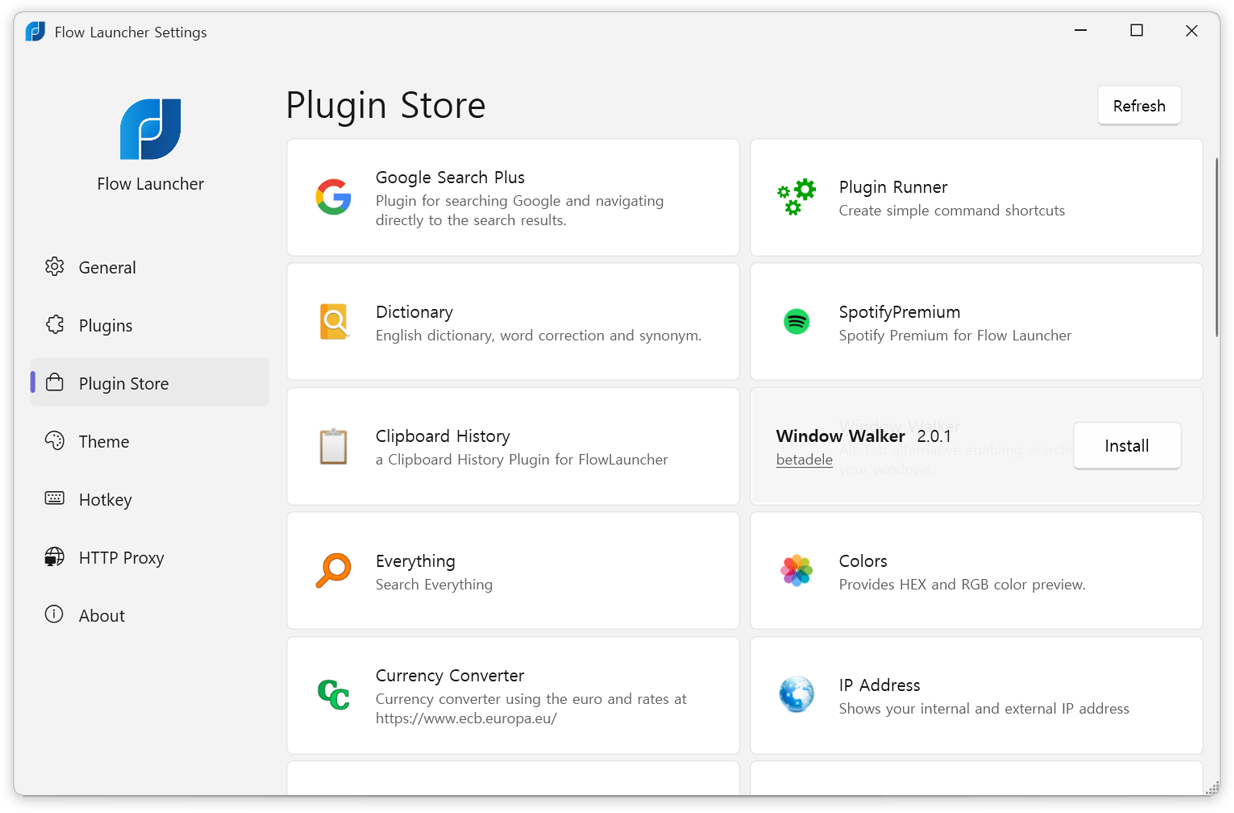
Task: Click the Dictionary magnifier book icon
Action: point(334,322)
